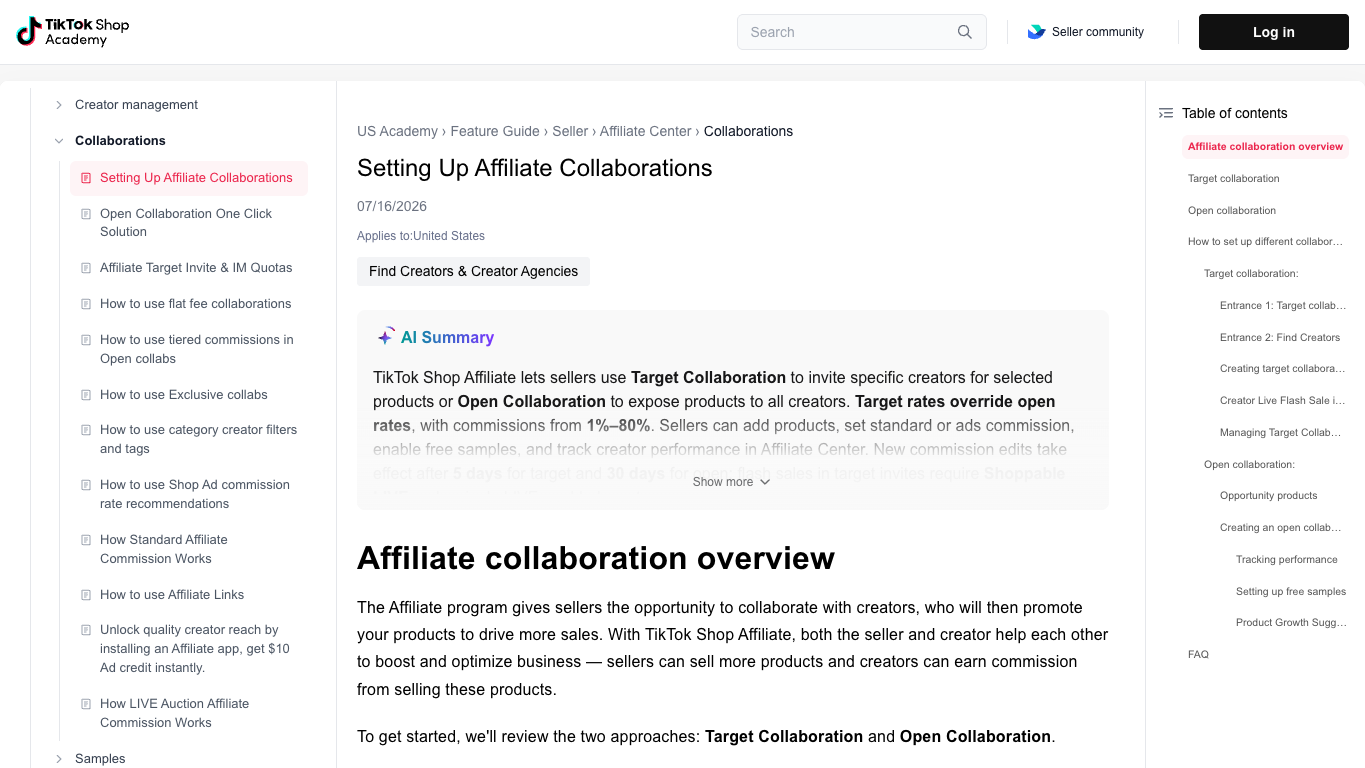Expand the Creator management section chevron
The width and height of the screenshot is (1365, 768).
tap(59, 105)
